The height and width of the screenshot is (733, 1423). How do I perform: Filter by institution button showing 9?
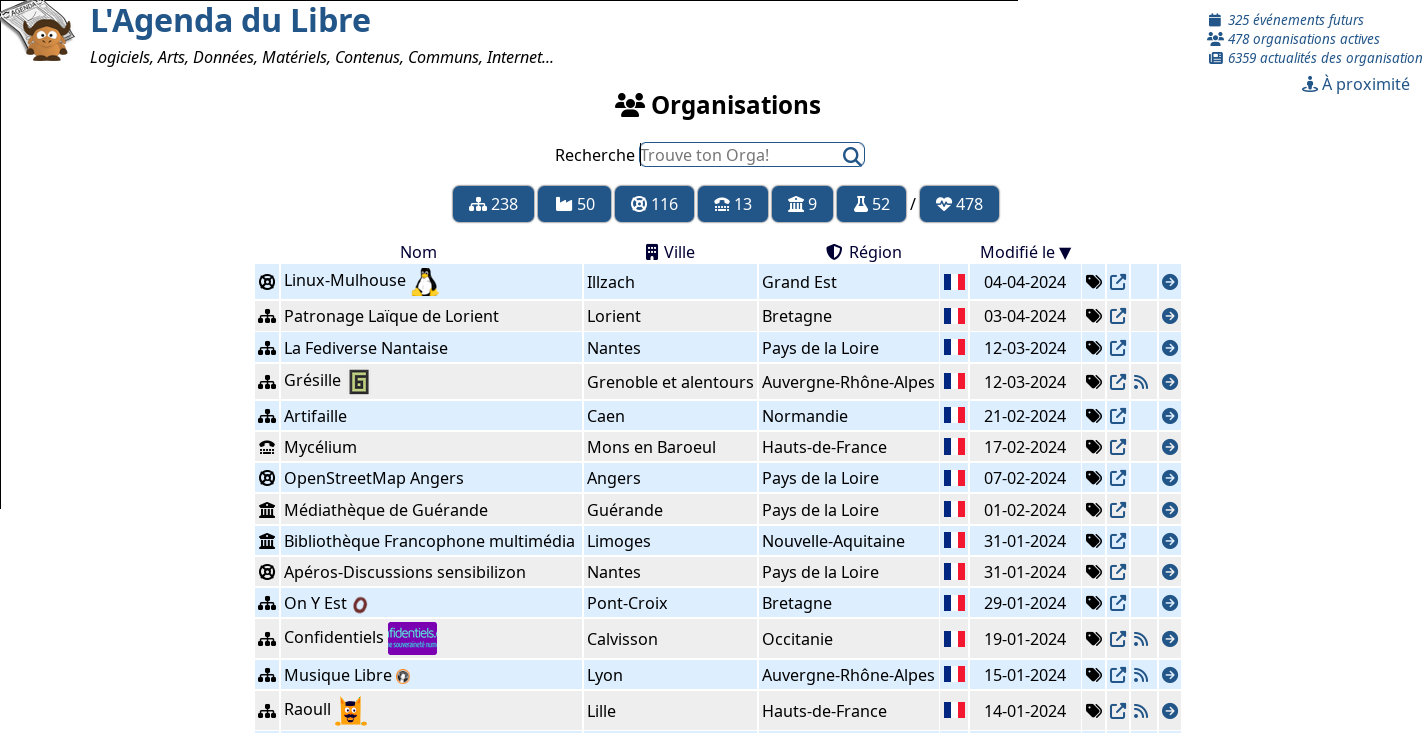click(802, 204)
